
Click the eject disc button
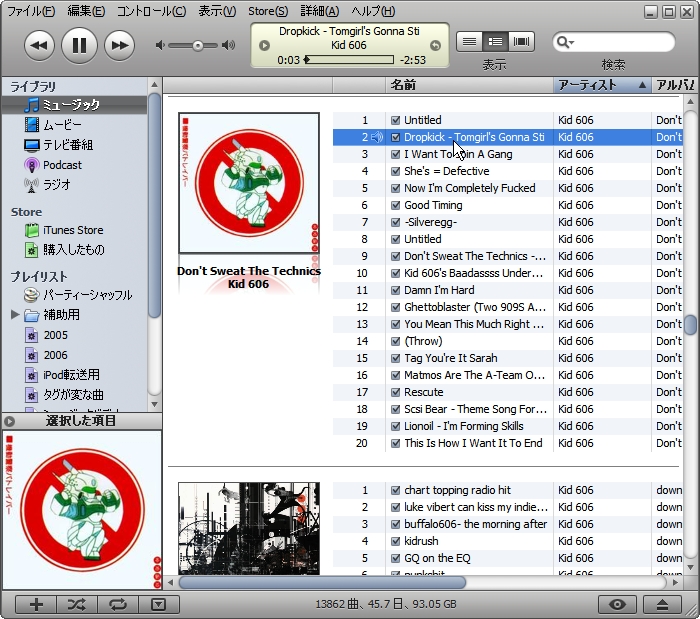pos(662,605)
